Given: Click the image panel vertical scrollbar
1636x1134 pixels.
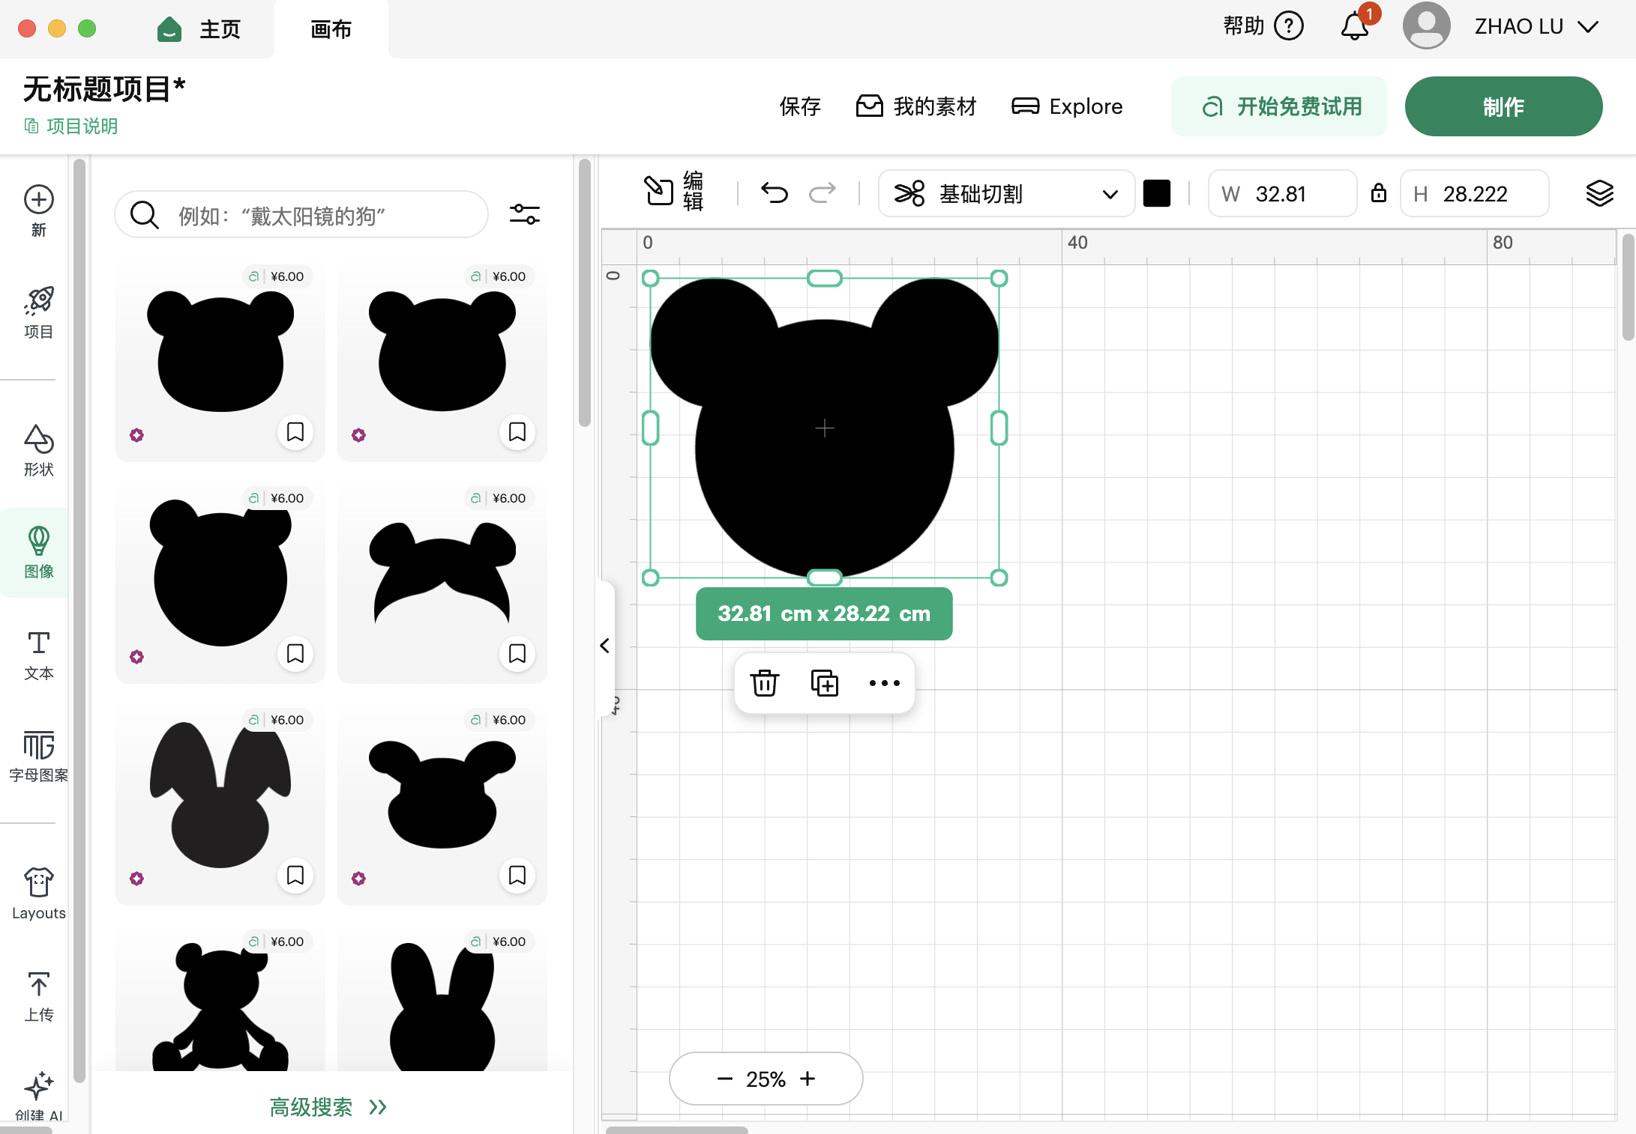Looking at the screenshot, I should click(584, 292).
